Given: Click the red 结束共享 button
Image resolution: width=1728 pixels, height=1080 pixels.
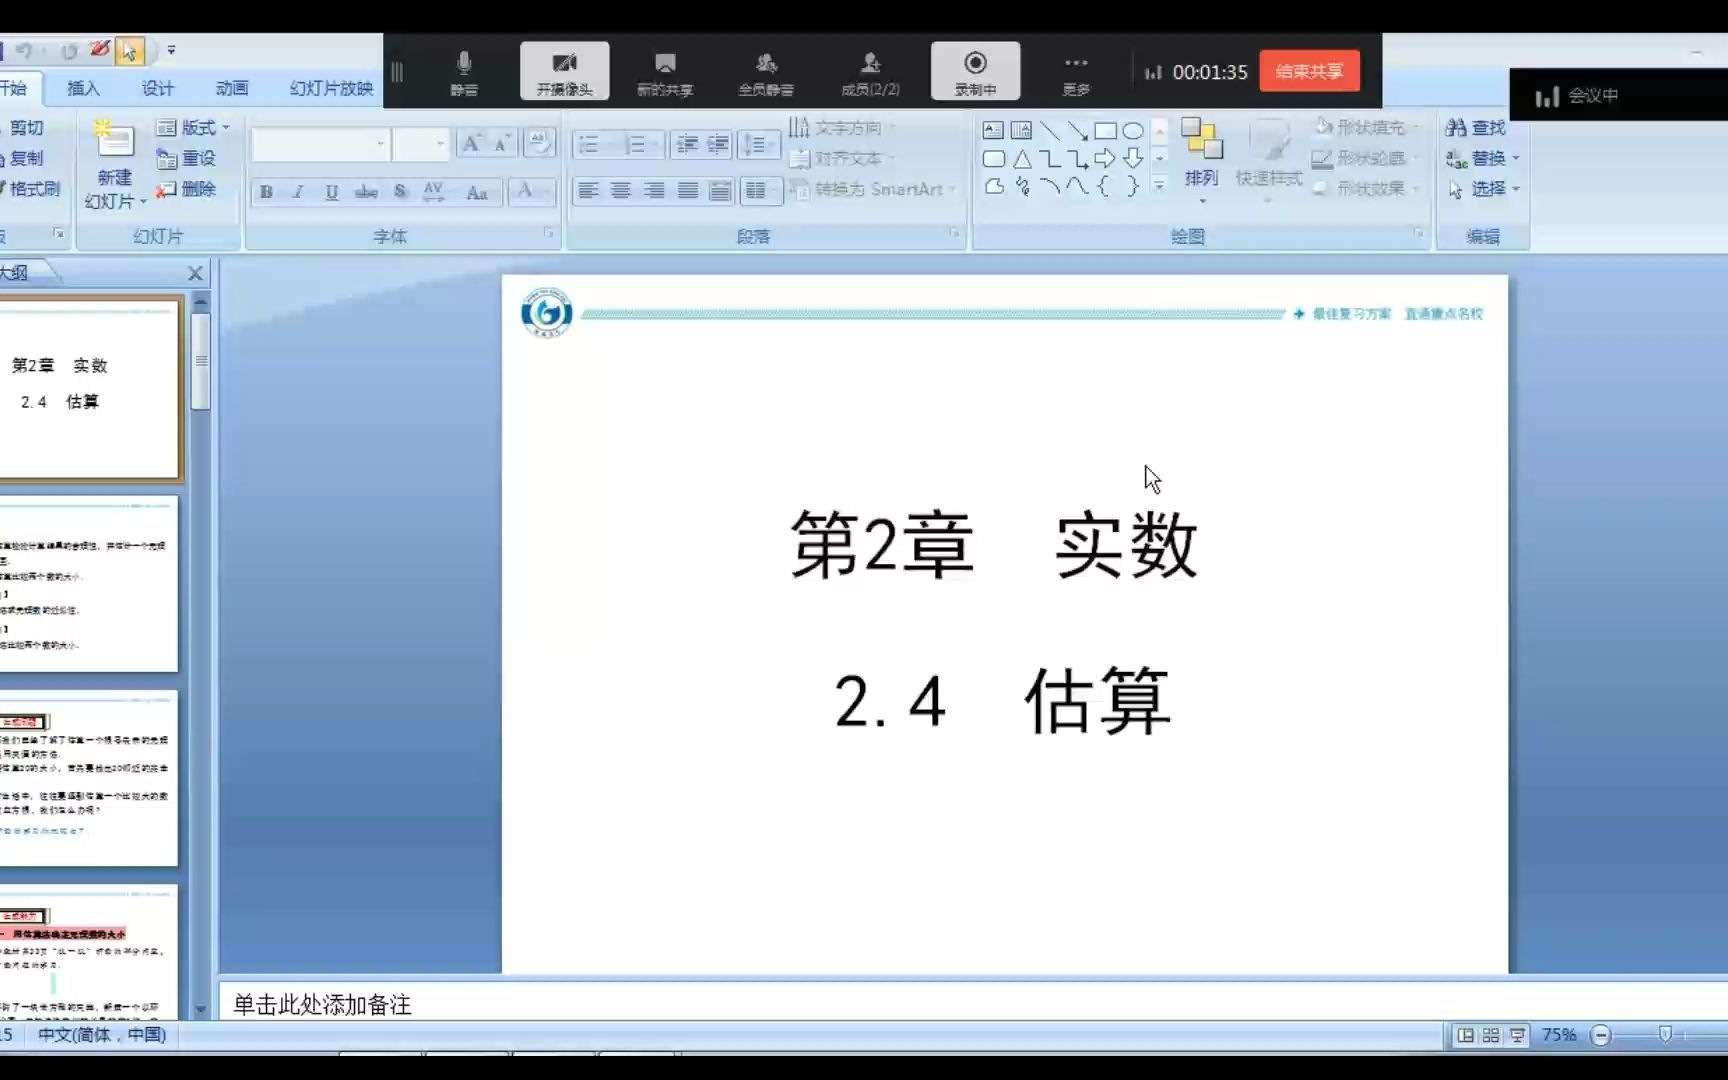Looking at the screenshot, I should click(1310, 70).
